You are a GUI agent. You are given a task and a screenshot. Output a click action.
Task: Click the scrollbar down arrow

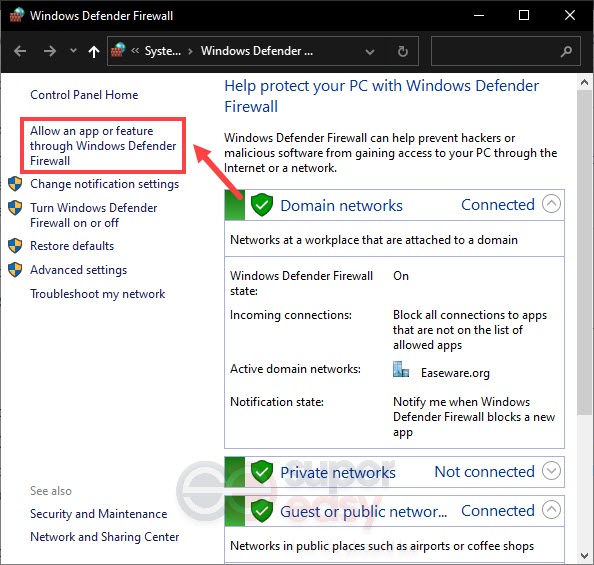[585, 556]
